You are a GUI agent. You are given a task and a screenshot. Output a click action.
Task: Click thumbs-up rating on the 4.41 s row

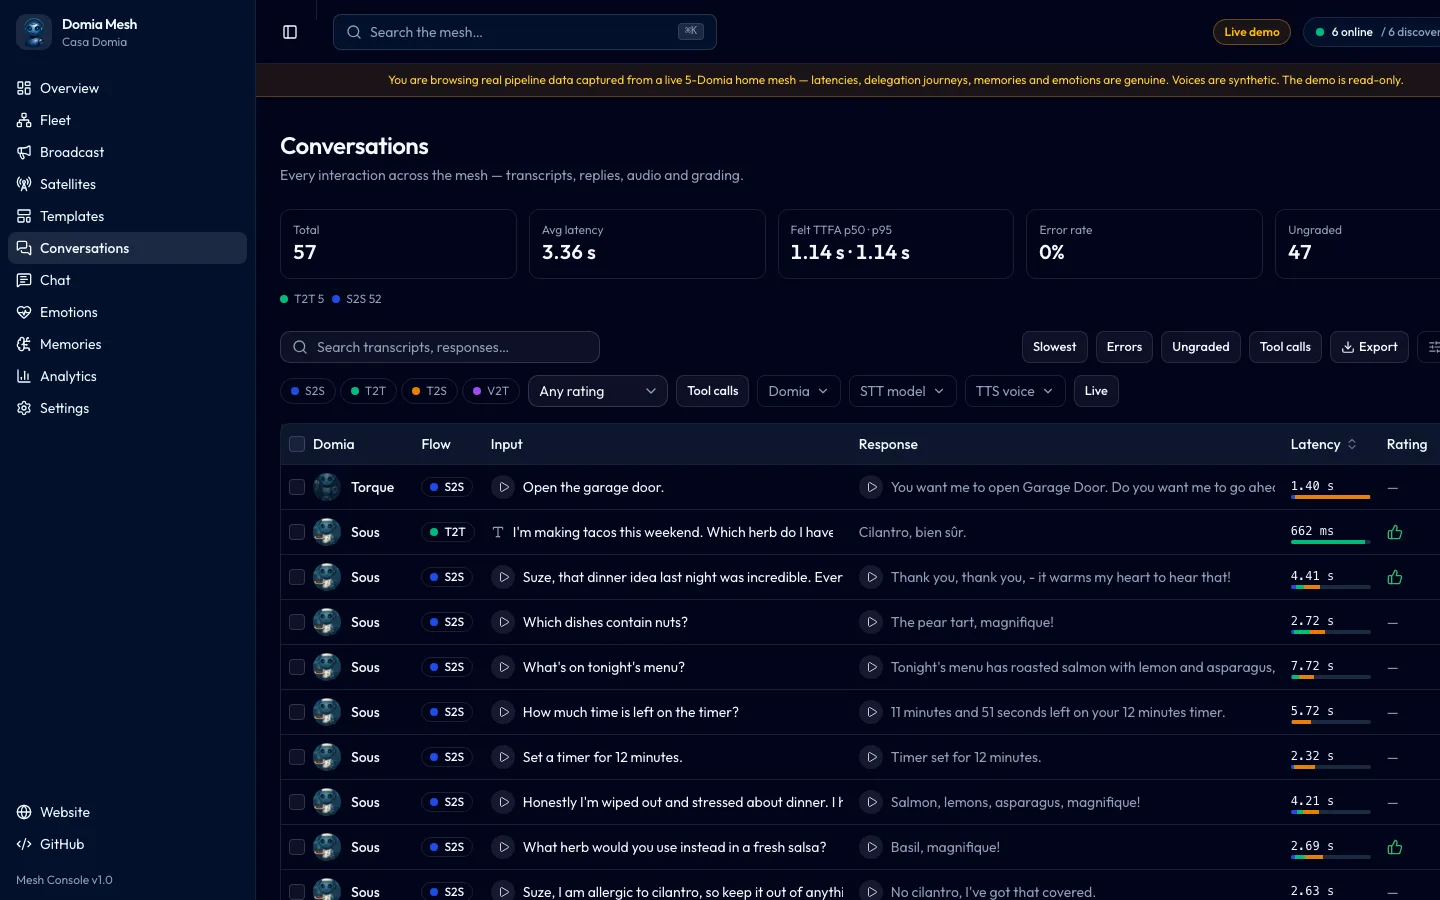pyautogui.click(x=1395, y=577)
